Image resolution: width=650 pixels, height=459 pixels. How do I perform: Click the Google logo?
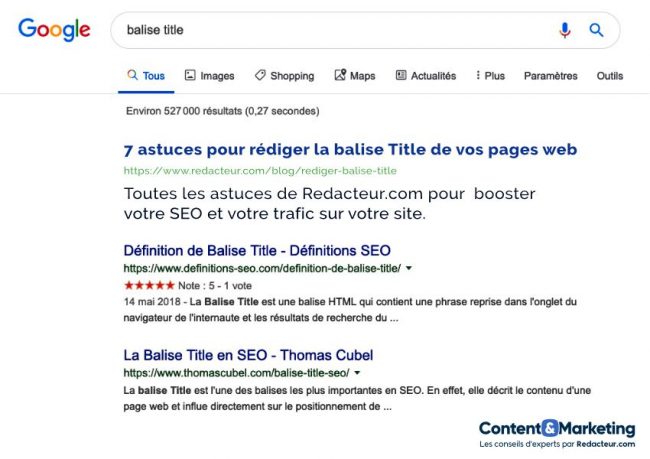[x=54, y=30]
